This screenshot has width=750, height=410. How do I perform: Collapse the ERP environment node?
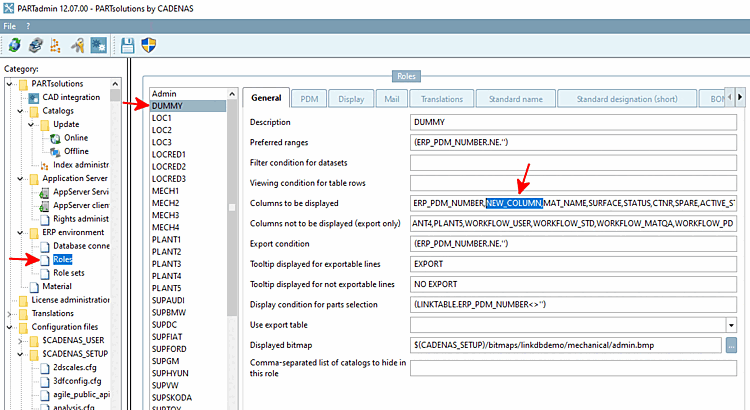(20, 233)
